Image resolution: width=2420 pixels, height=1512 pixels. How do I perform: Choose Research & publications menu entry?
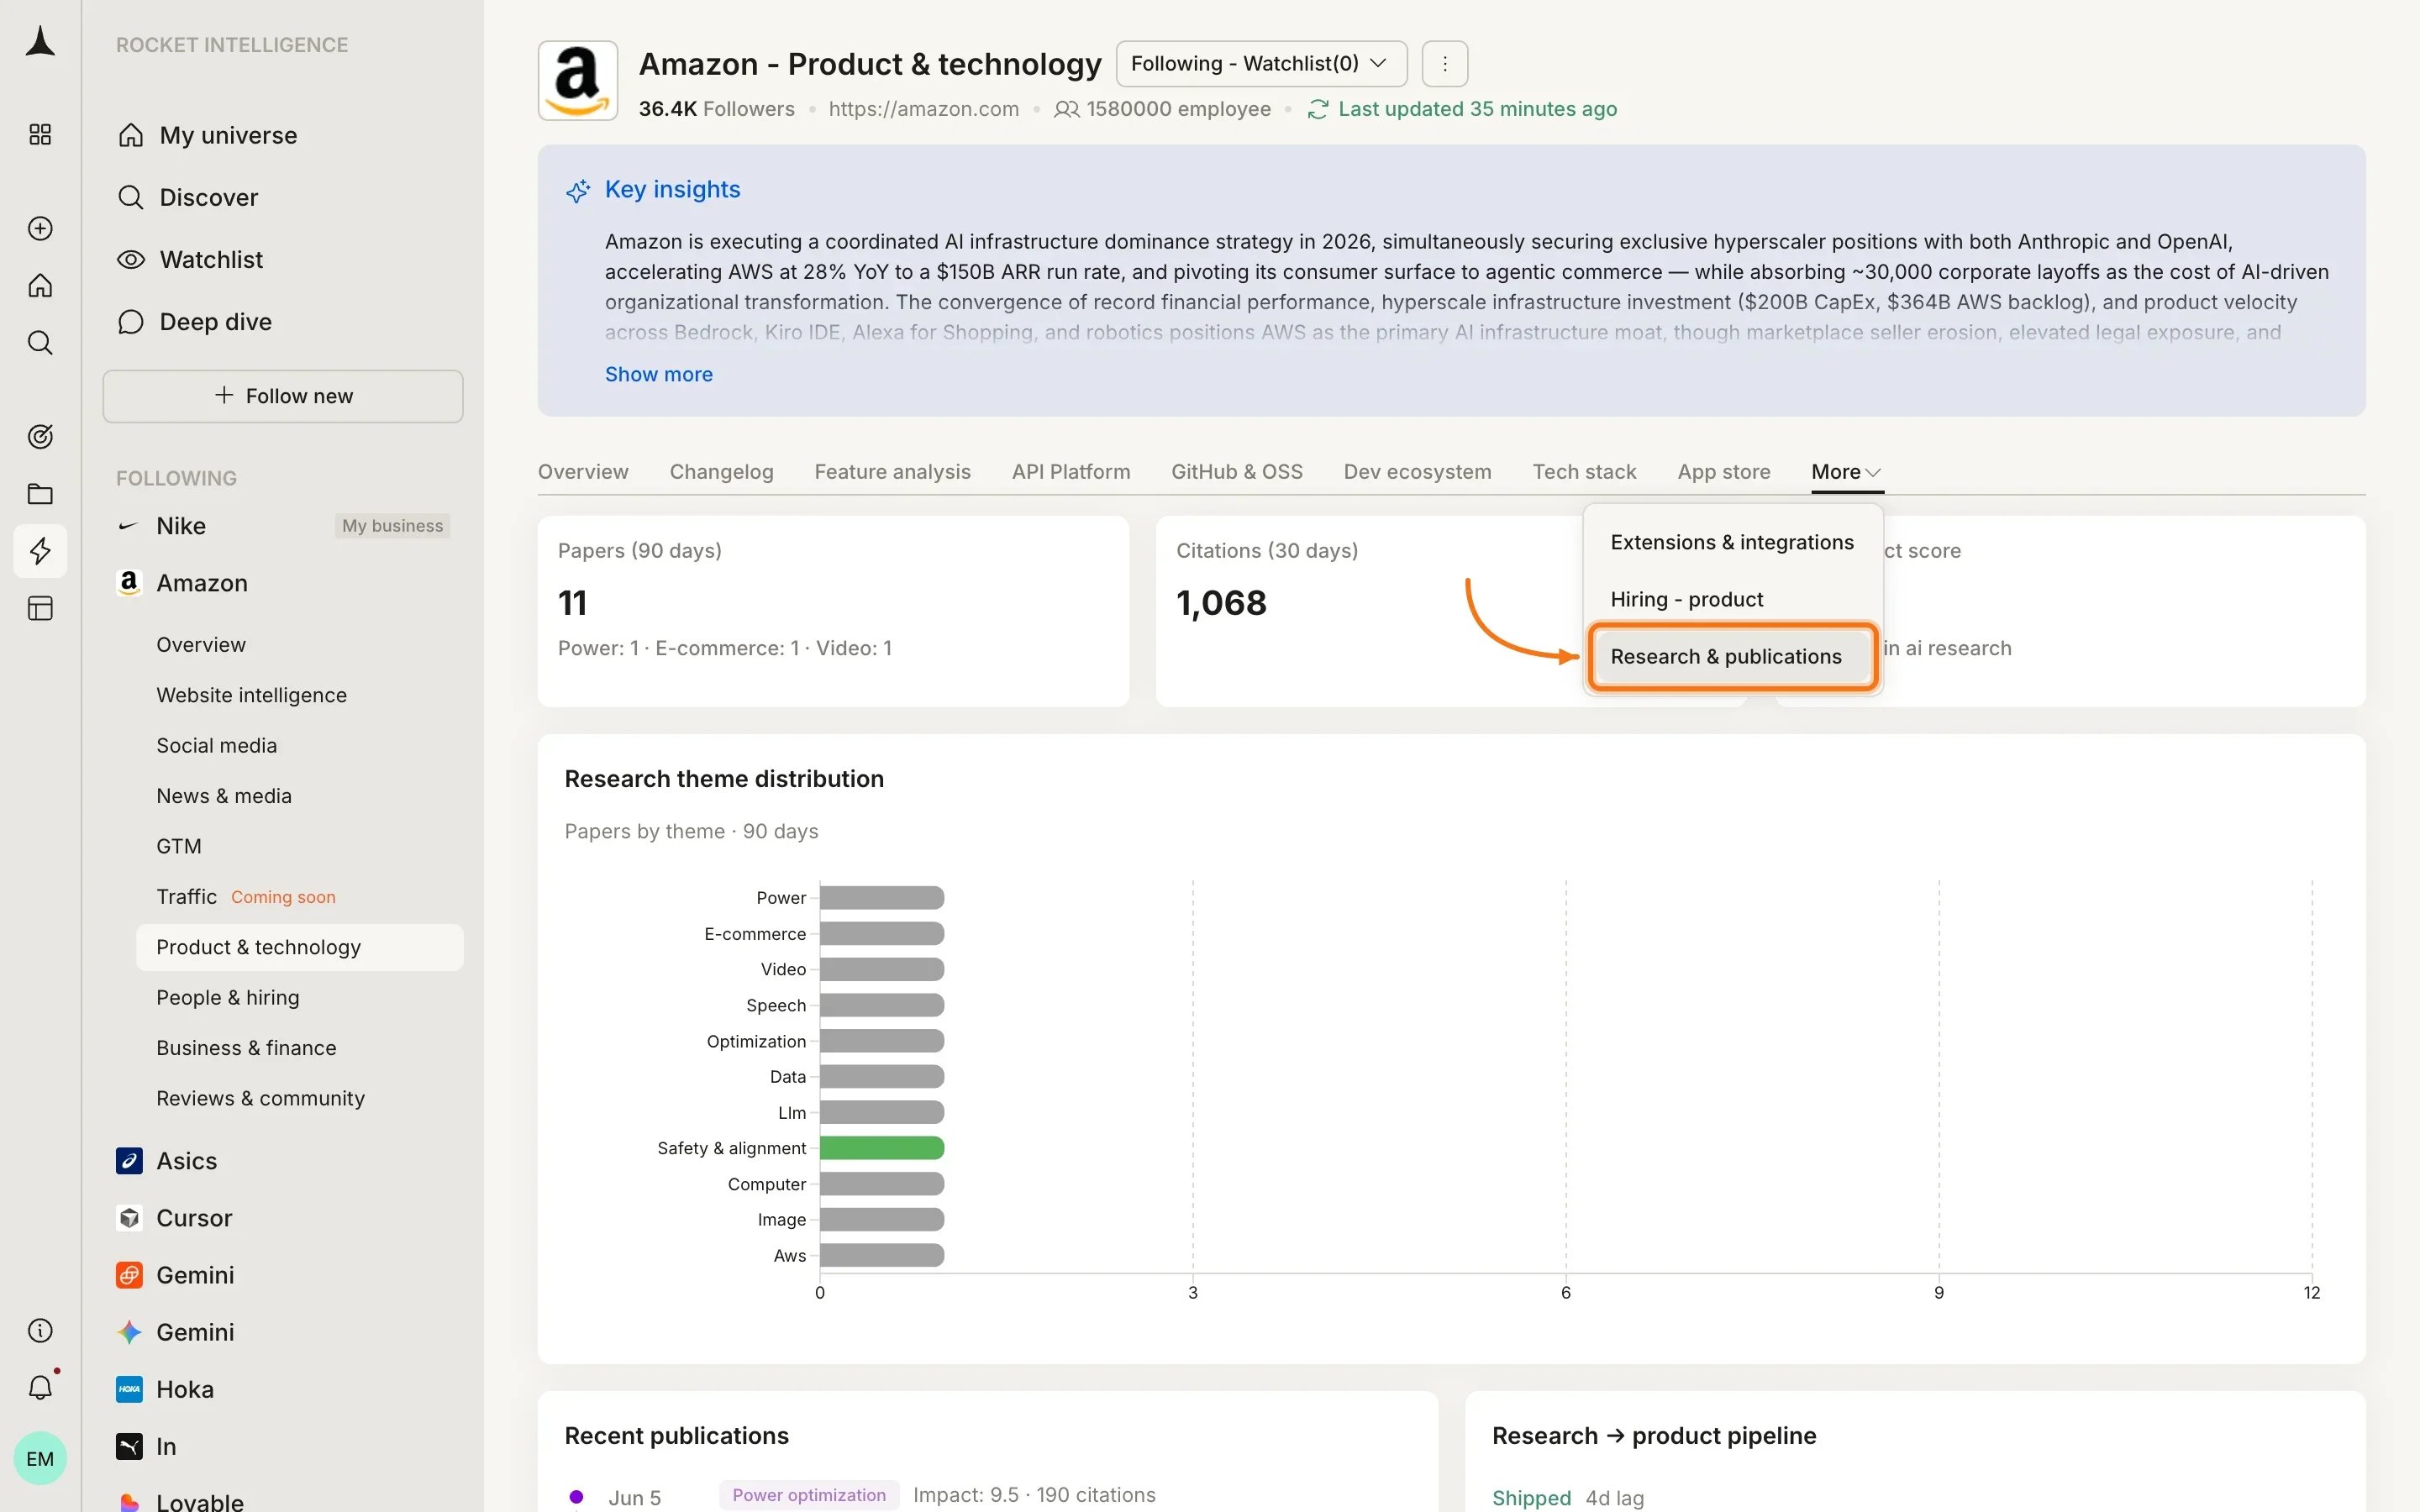[1731, 656]
